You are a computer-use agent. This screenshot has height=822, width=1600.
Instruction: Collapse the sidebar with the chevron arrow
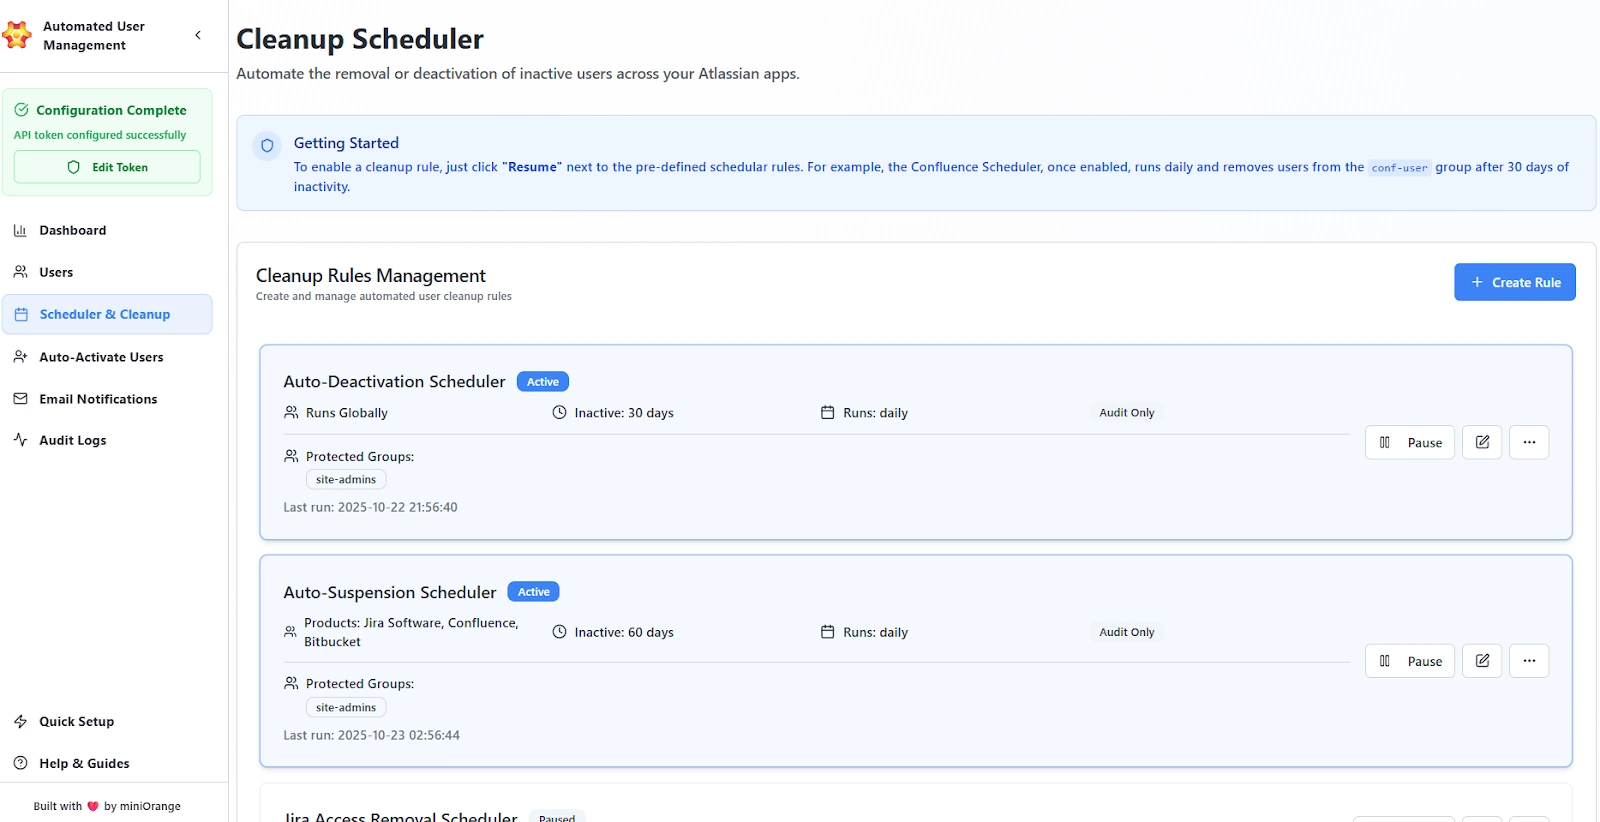pos(198,35)
